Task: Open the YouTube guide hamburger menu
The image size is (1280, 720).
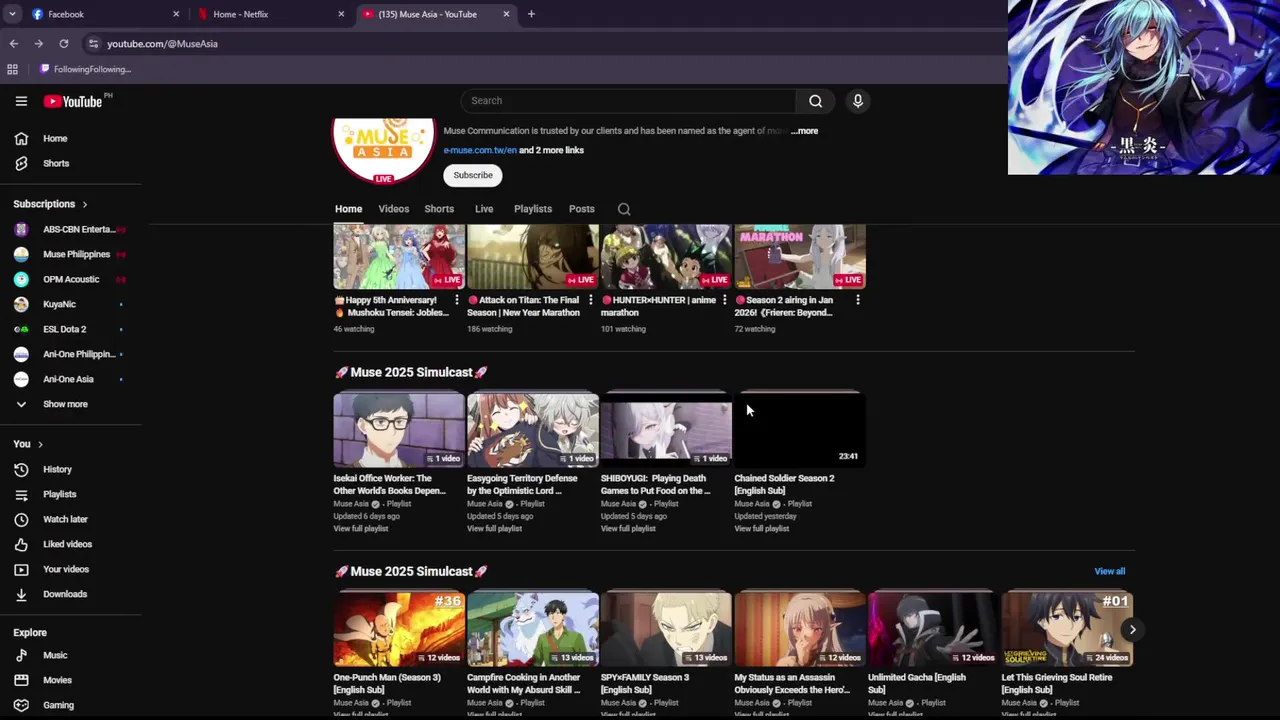Action: coord(21,101)
